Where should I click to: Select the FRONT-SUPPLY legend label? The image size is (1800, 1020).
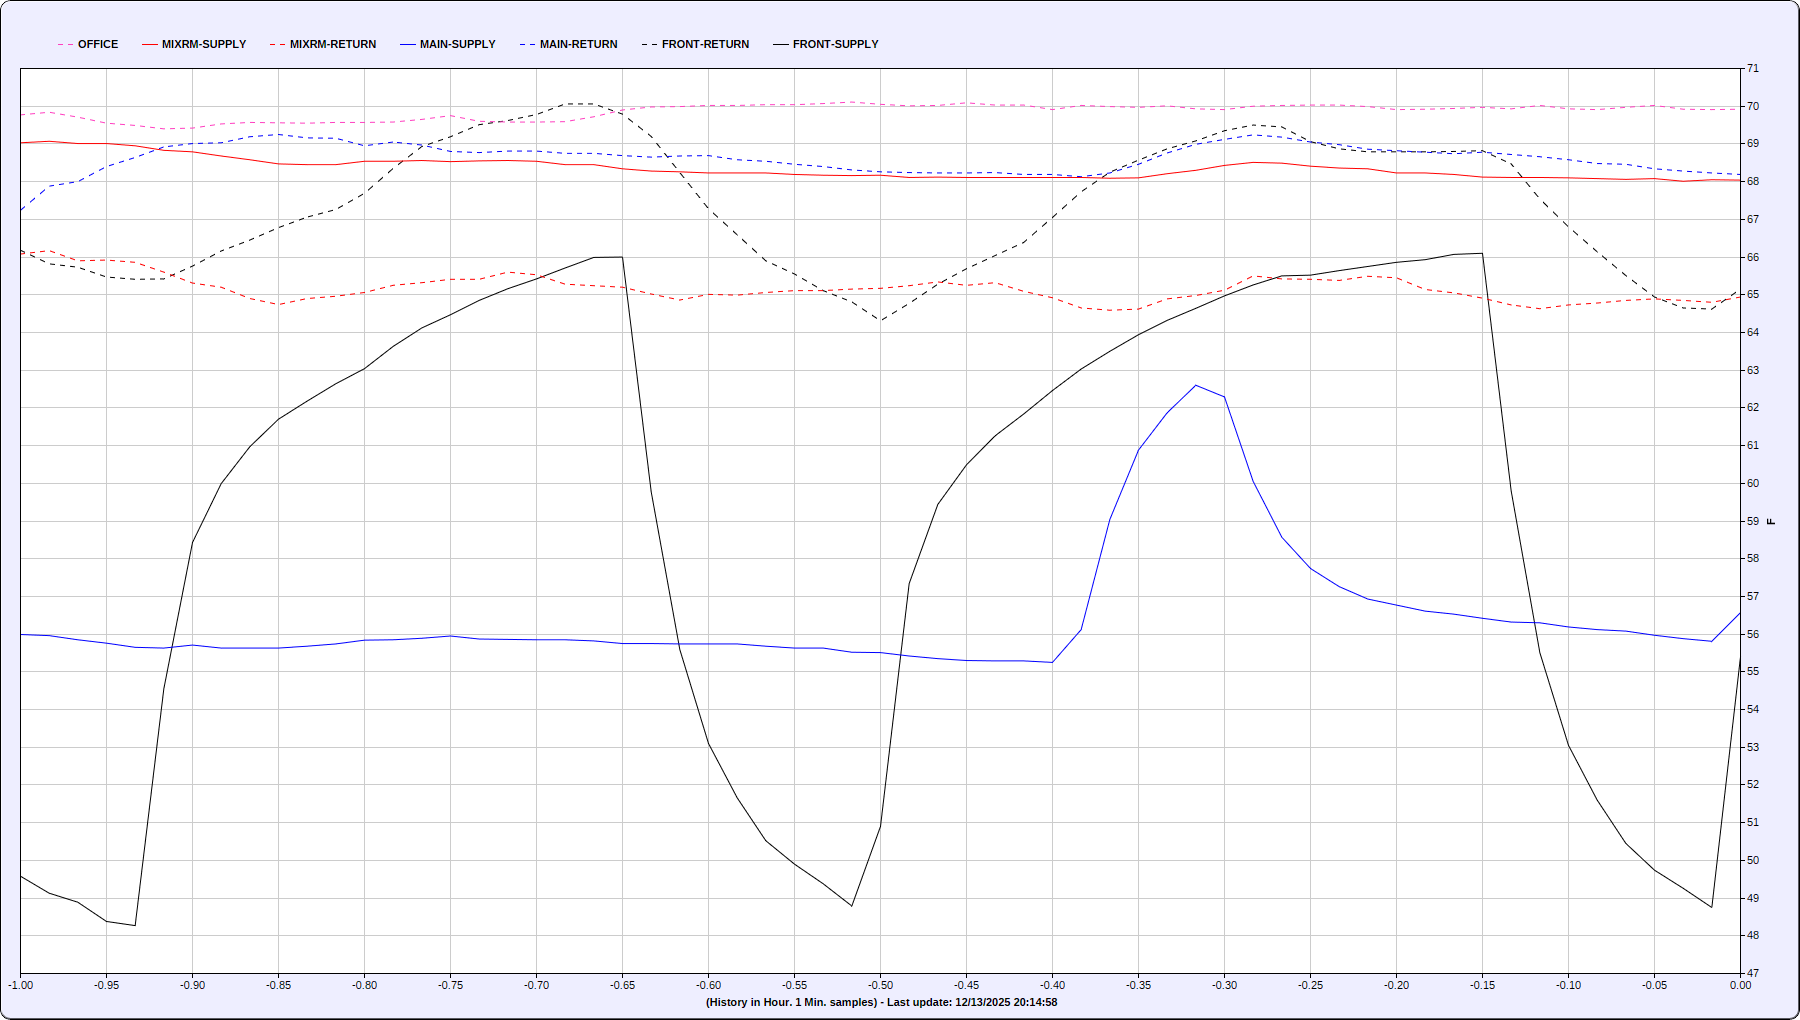pos(835,44)
